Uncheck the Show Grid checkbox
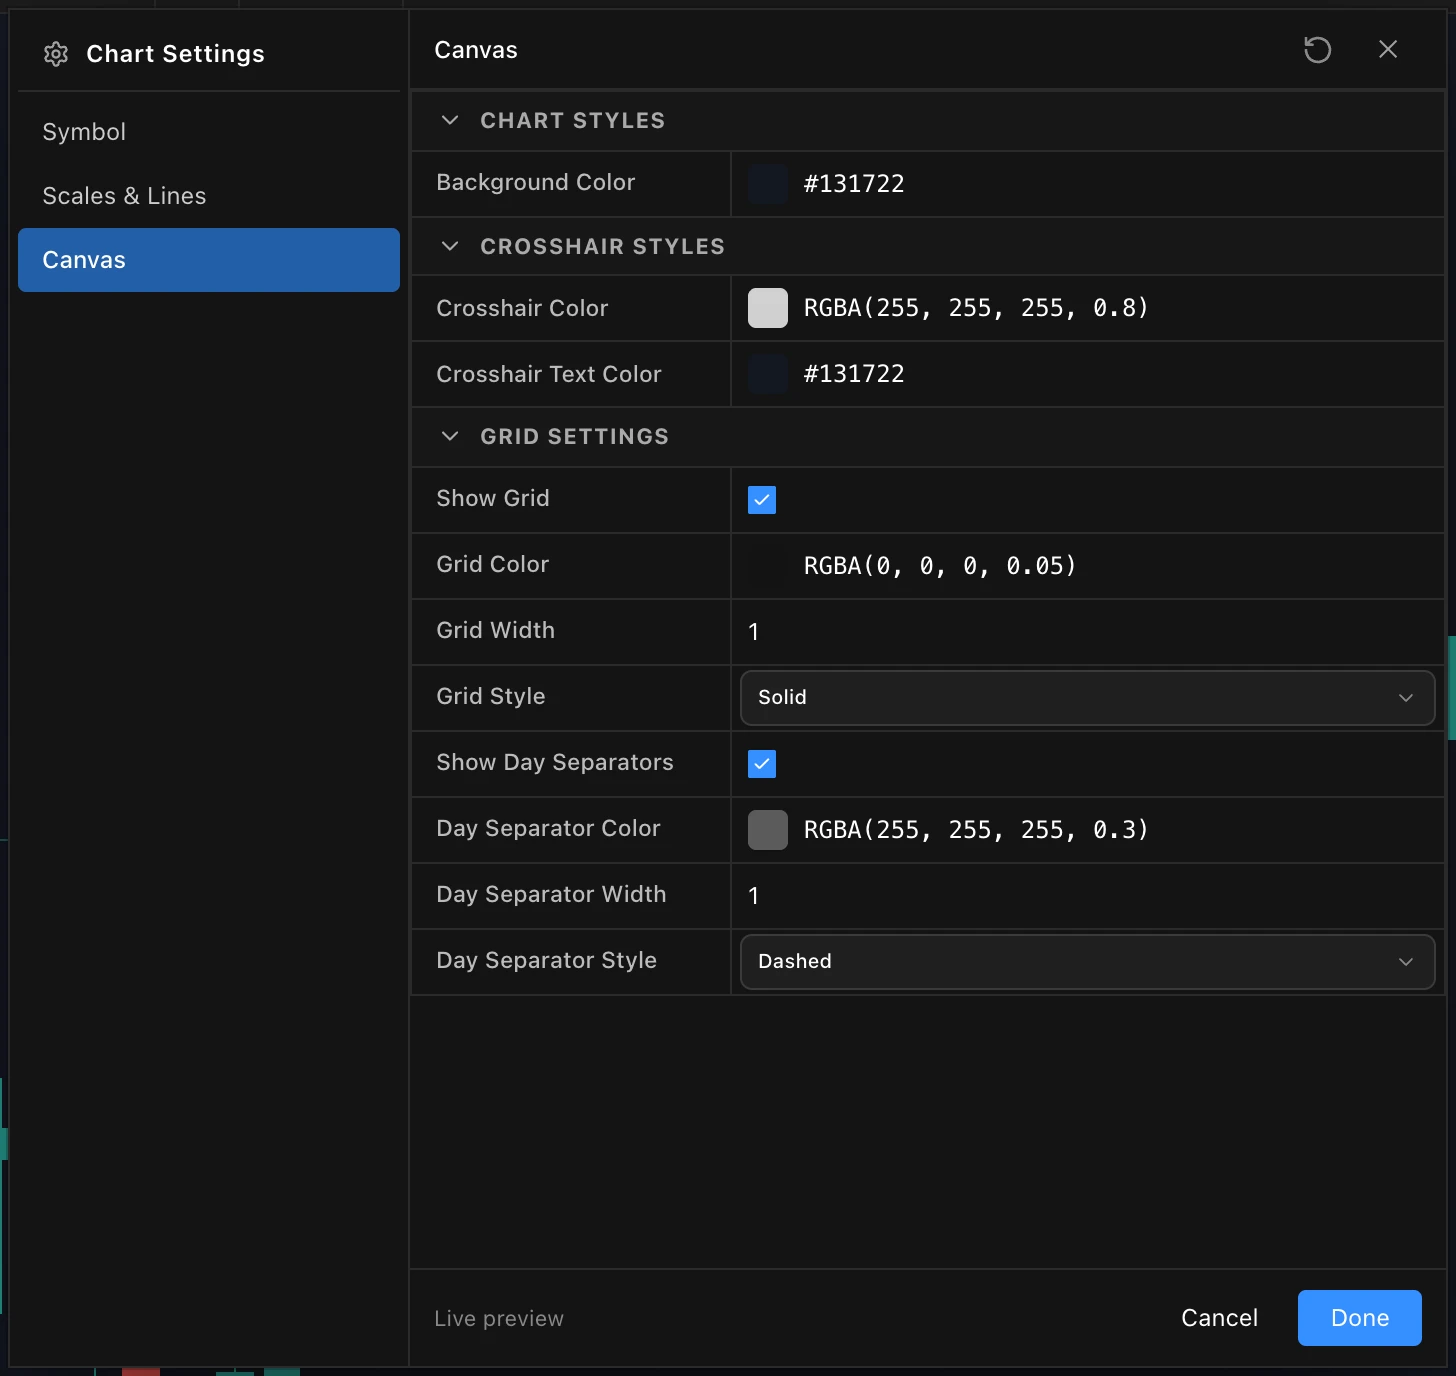Screen dimensions: 1456x1376 tap(762, 500)
